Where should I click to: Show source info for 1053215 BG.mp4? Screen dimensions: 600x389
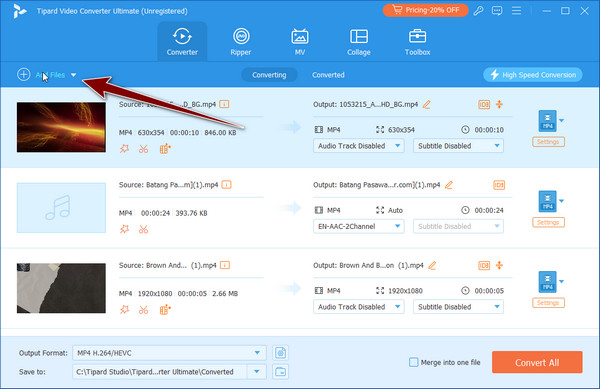[x=224, y=104]
